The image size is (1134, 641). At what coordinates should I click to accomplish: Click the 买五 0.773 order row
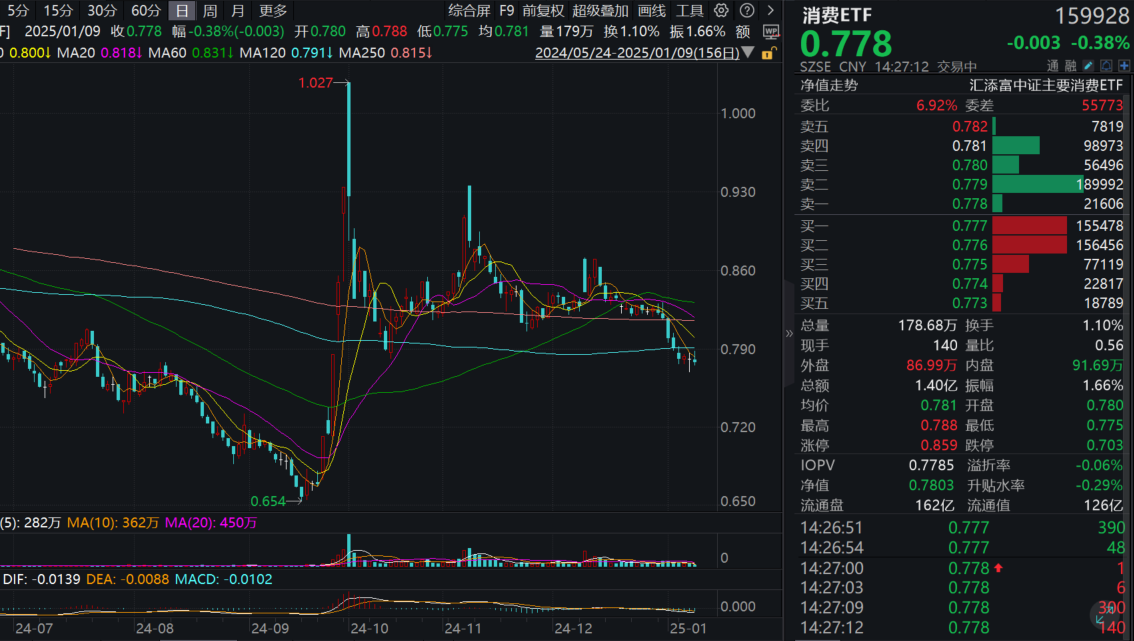[x=962, y=303]
